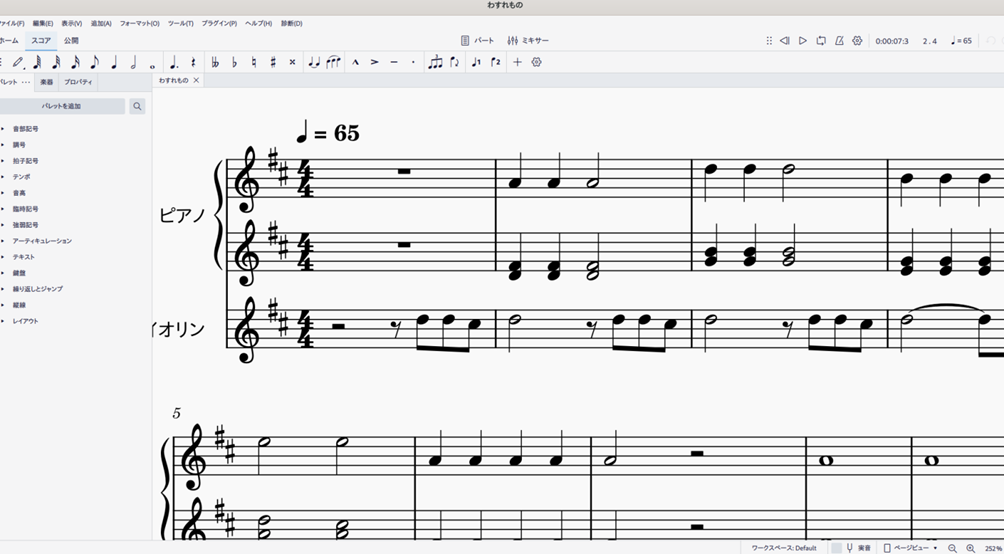Image resolution: width=1004 pixels, height=554 pixels.
Task: Expand the アーティキュレーション palette
Action: pyautogui.click(x=41, y=241)
